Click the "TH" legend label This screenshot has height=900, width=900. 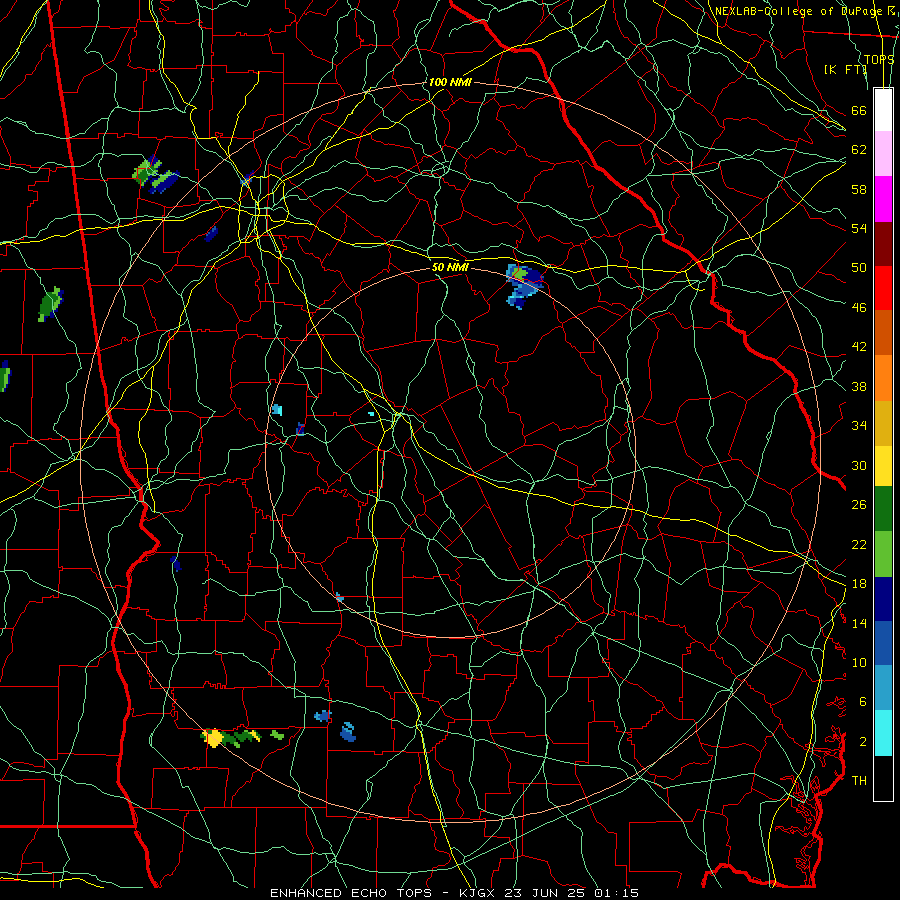point(859,780)
